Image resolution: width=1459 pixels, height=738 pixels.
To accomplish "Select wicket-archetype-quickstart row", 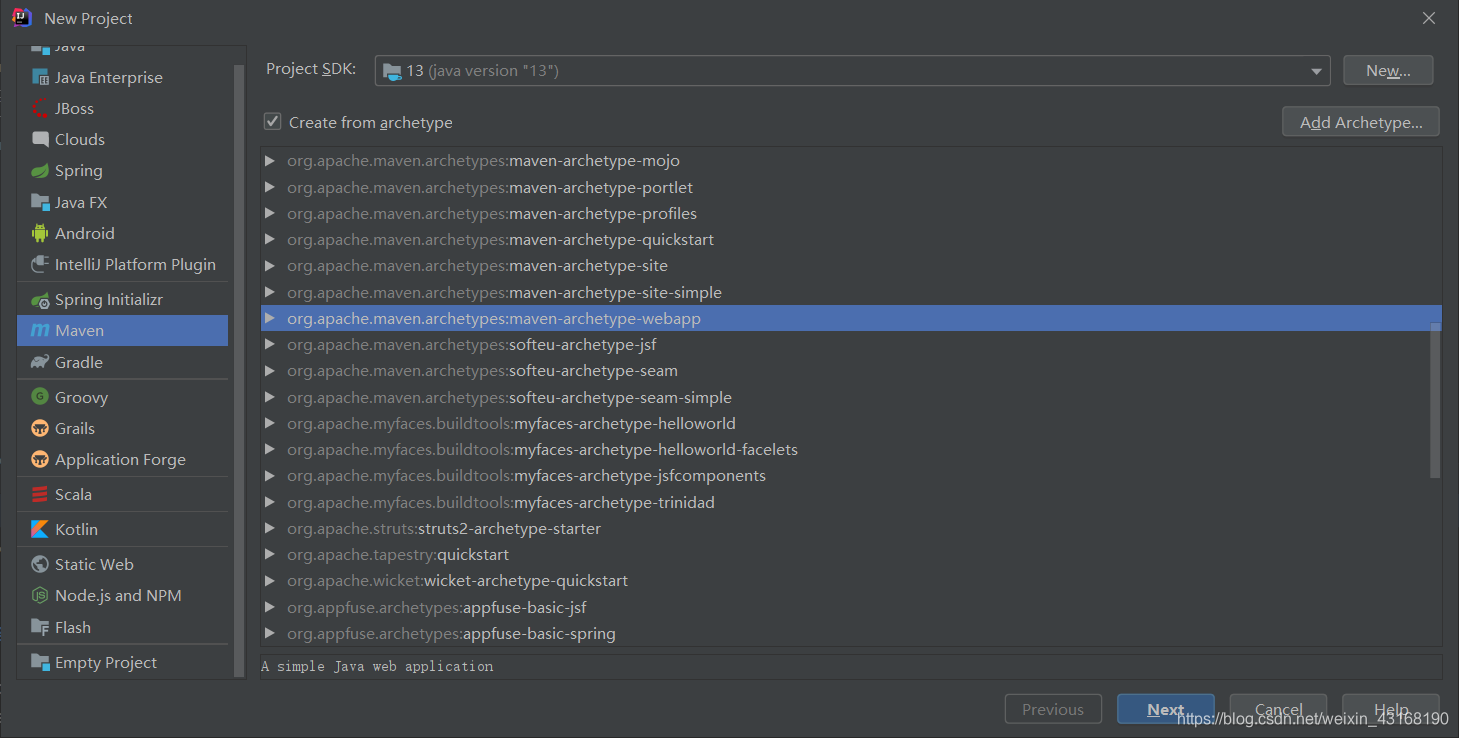I will (851, 580).
